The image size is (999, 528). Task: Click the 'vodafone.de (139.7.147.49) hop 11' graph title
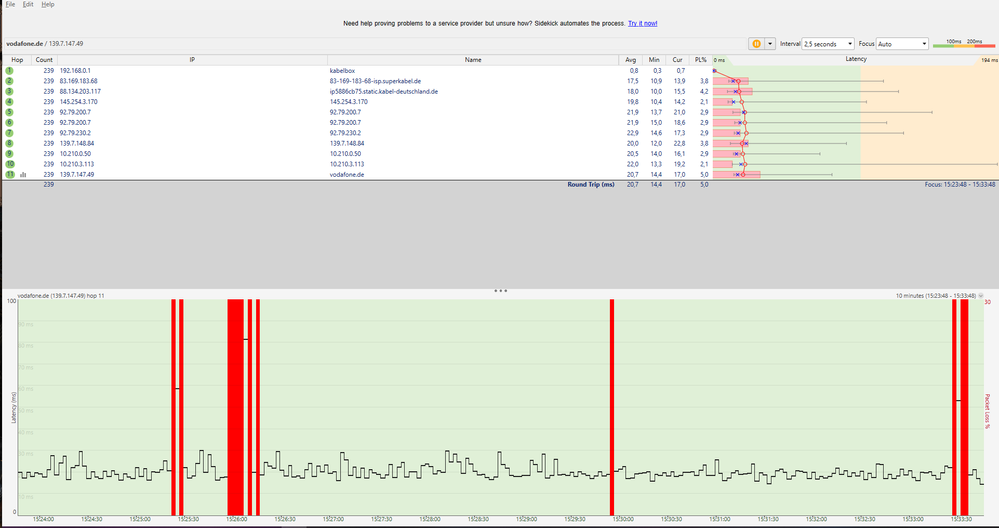click(61, 296)
